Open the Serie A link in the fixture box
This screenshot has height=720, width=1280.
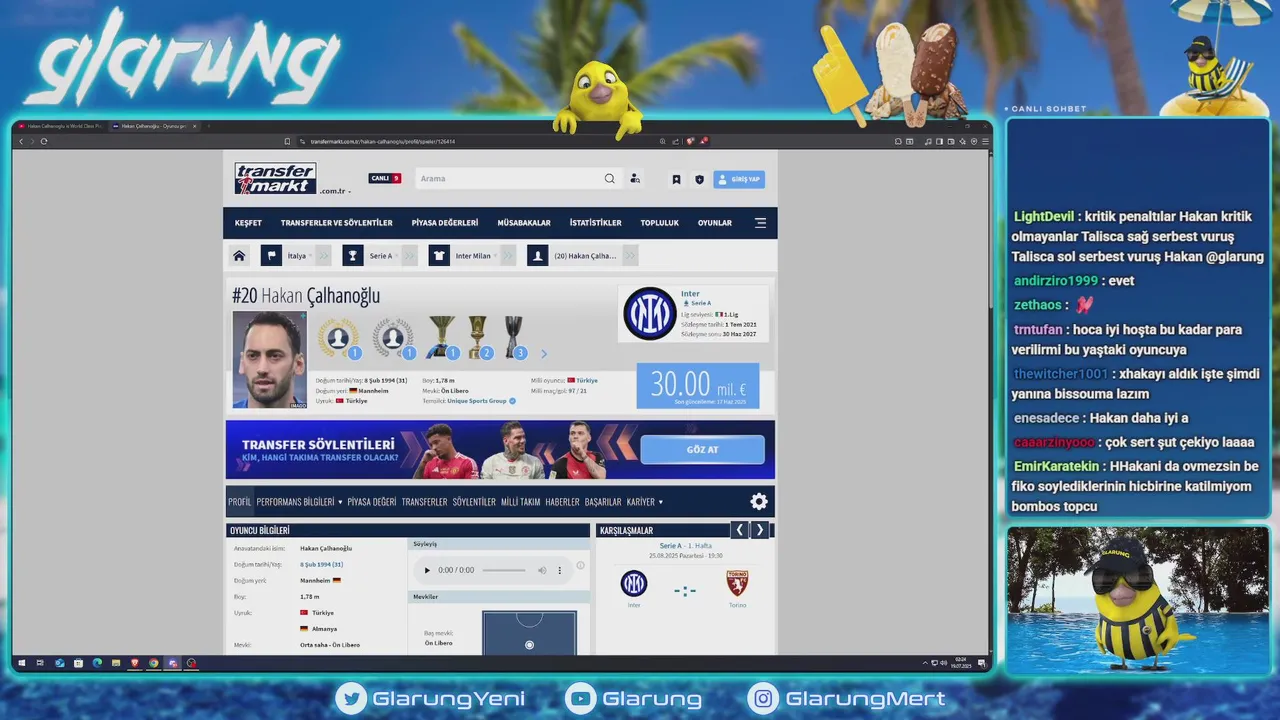670,546
